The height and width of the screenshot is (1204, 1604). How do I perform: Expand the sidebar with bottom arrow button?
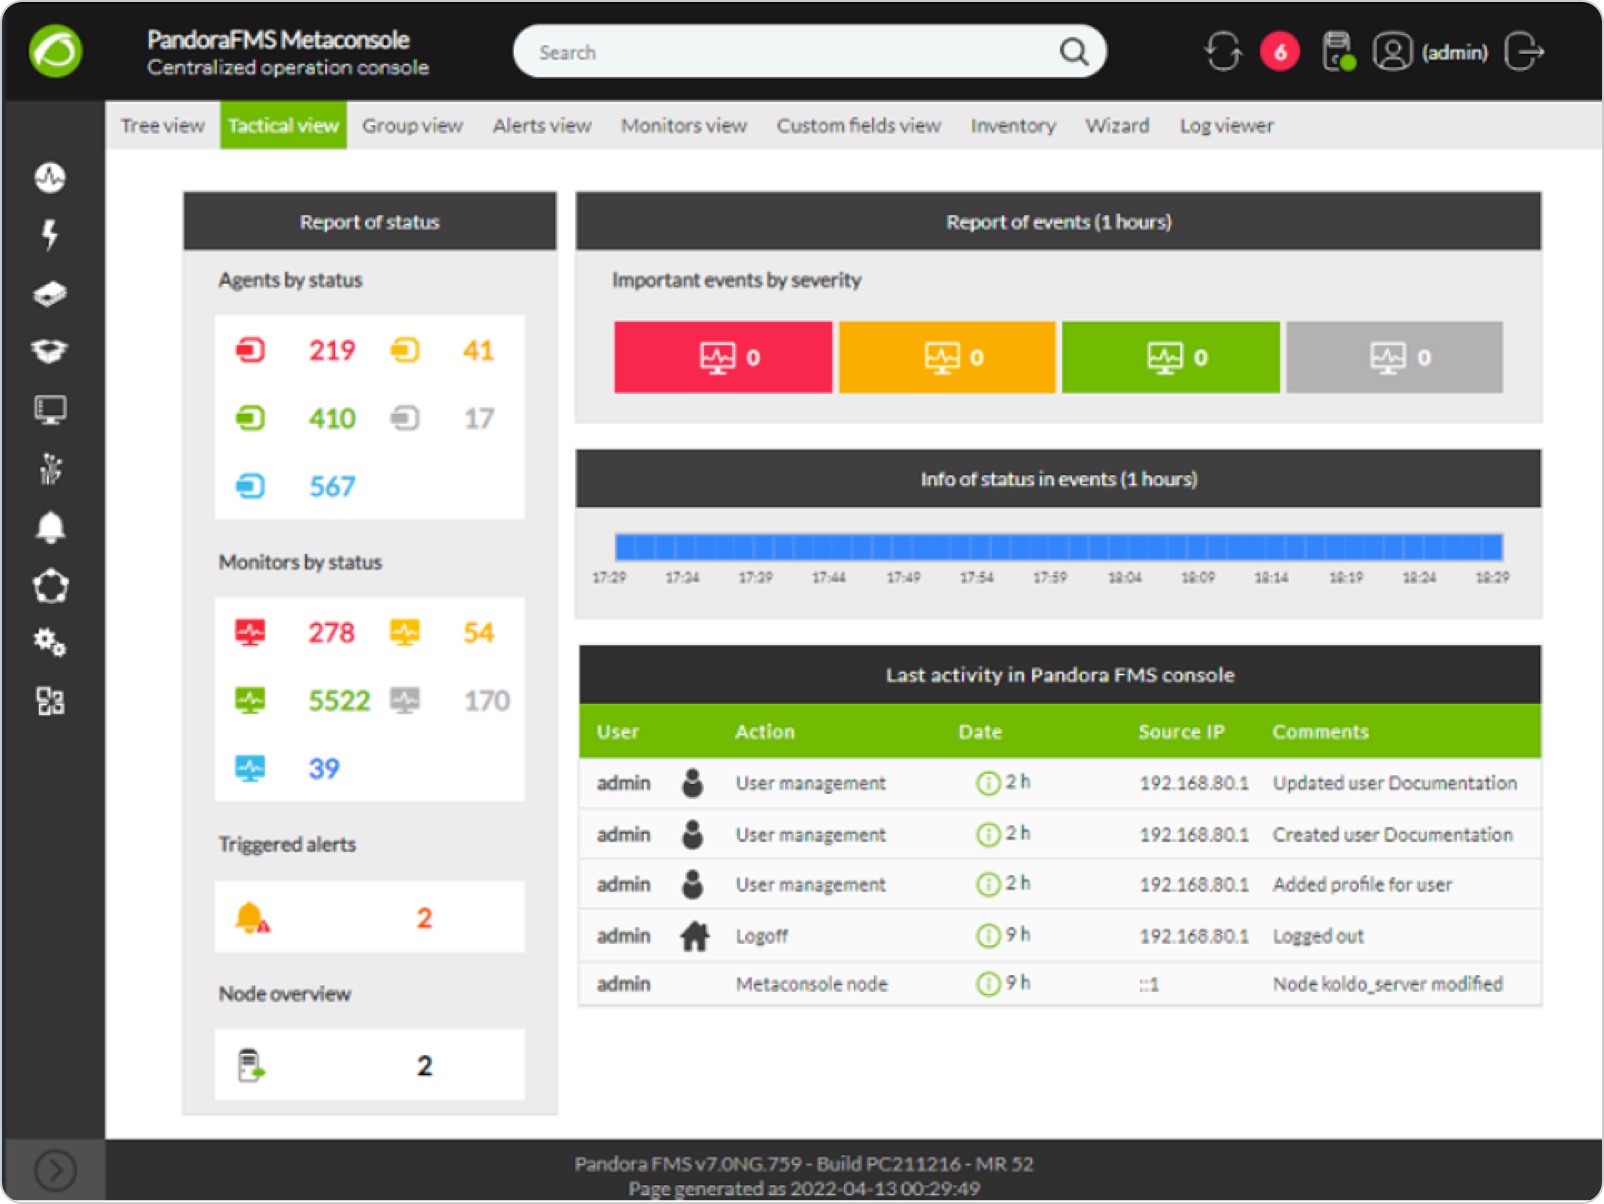[x=55, y=1169]
